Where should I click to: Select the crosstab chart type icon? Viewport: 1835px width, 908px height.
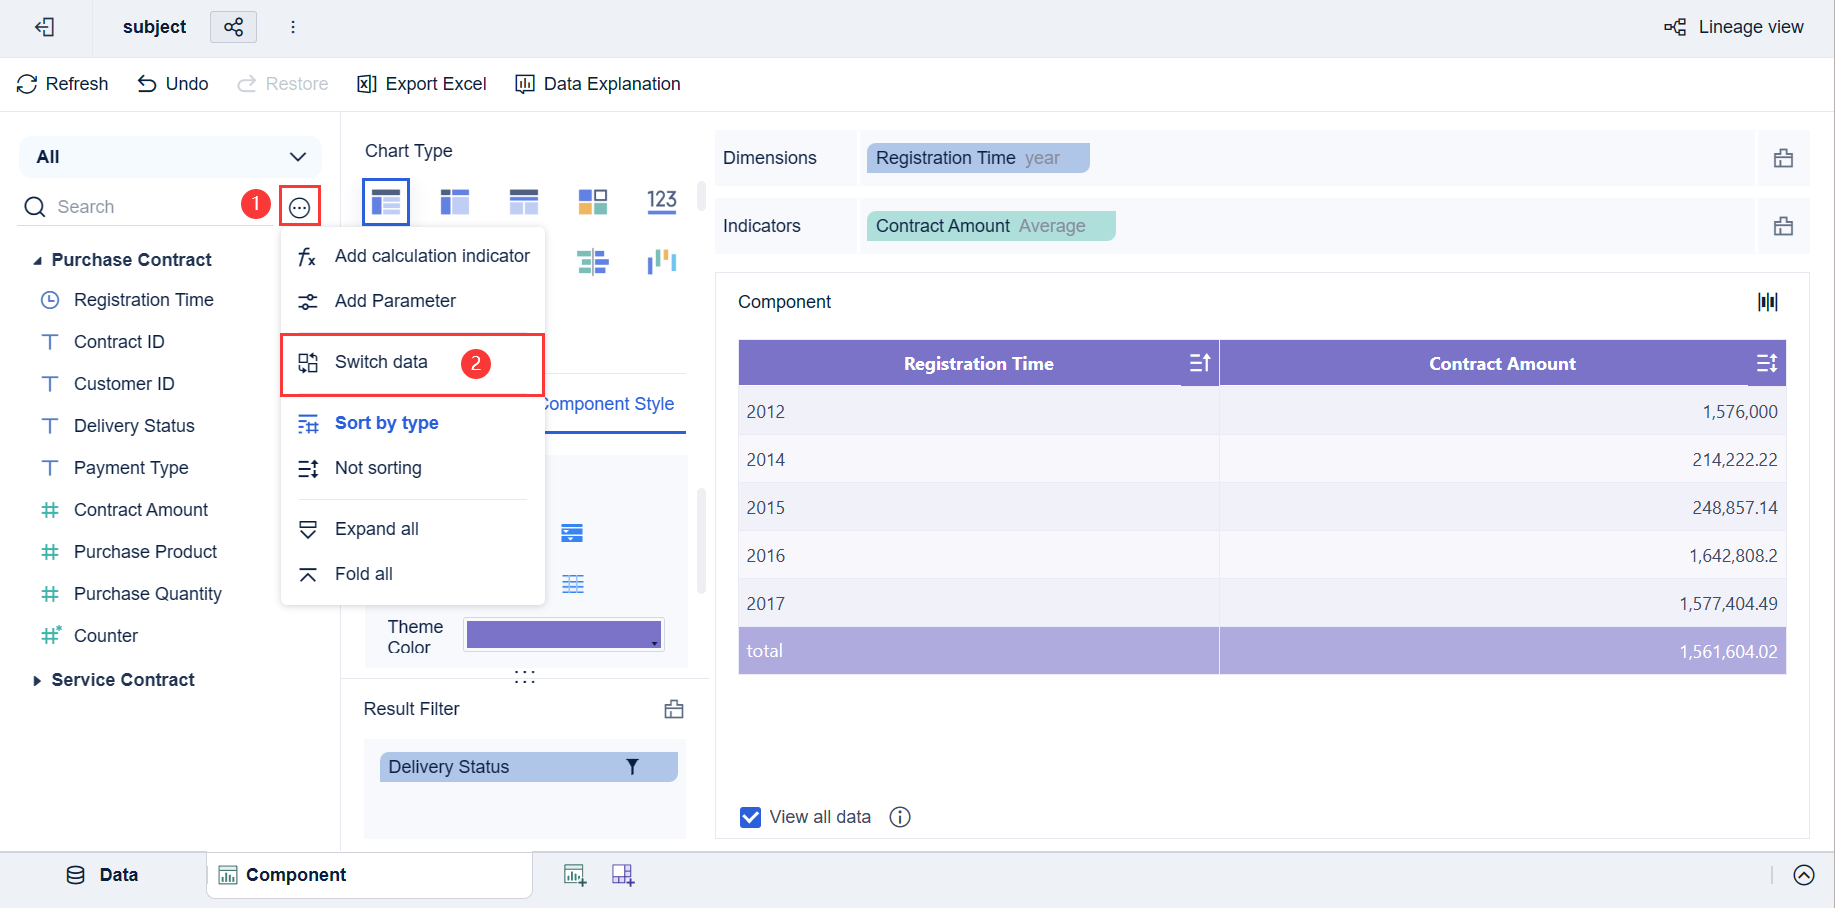[523, 201]
